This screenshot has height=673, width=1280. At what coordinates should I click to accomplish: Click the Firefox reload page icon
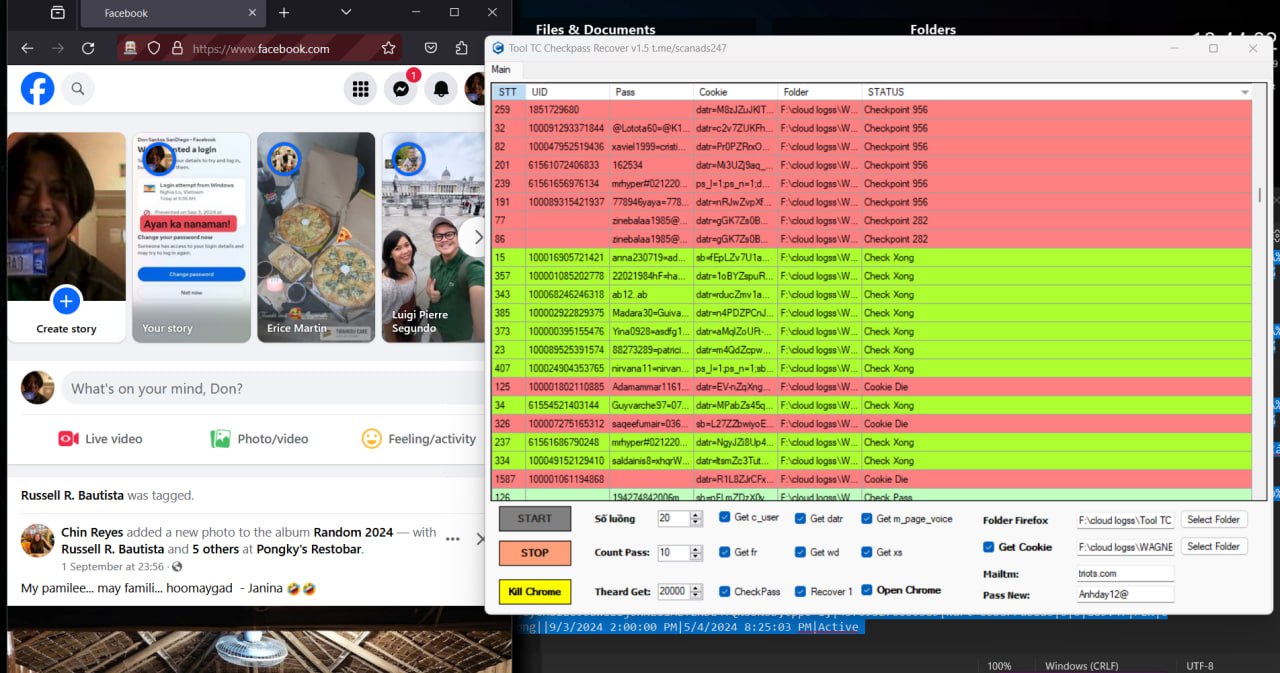click(x=88, y=48)
